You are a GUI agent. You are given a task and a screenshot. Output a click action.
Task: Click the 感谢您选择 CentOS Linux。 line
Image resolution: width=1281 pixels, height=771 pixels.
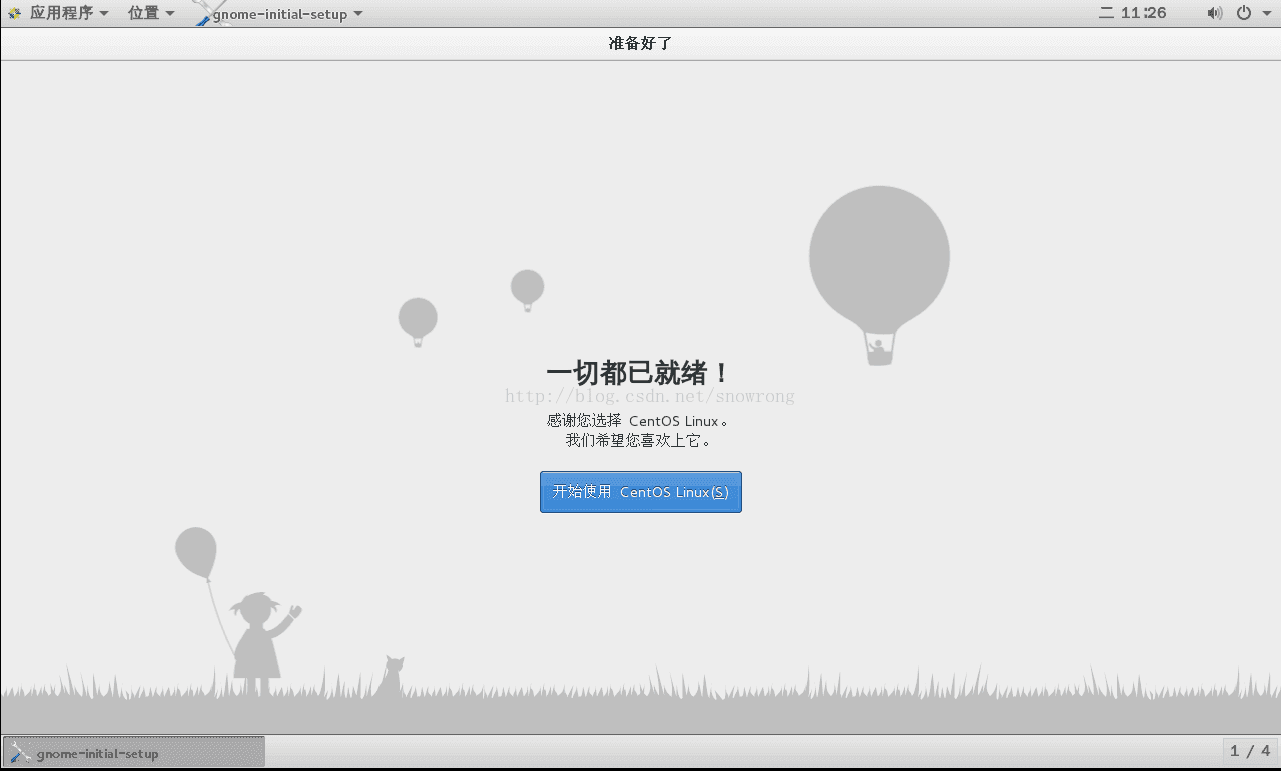(x=640, y=421)
